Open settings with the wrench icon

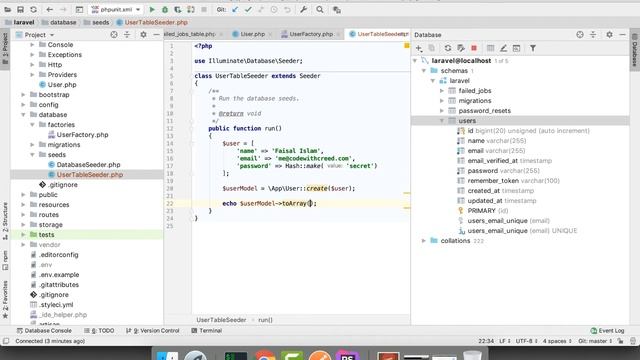303,9
